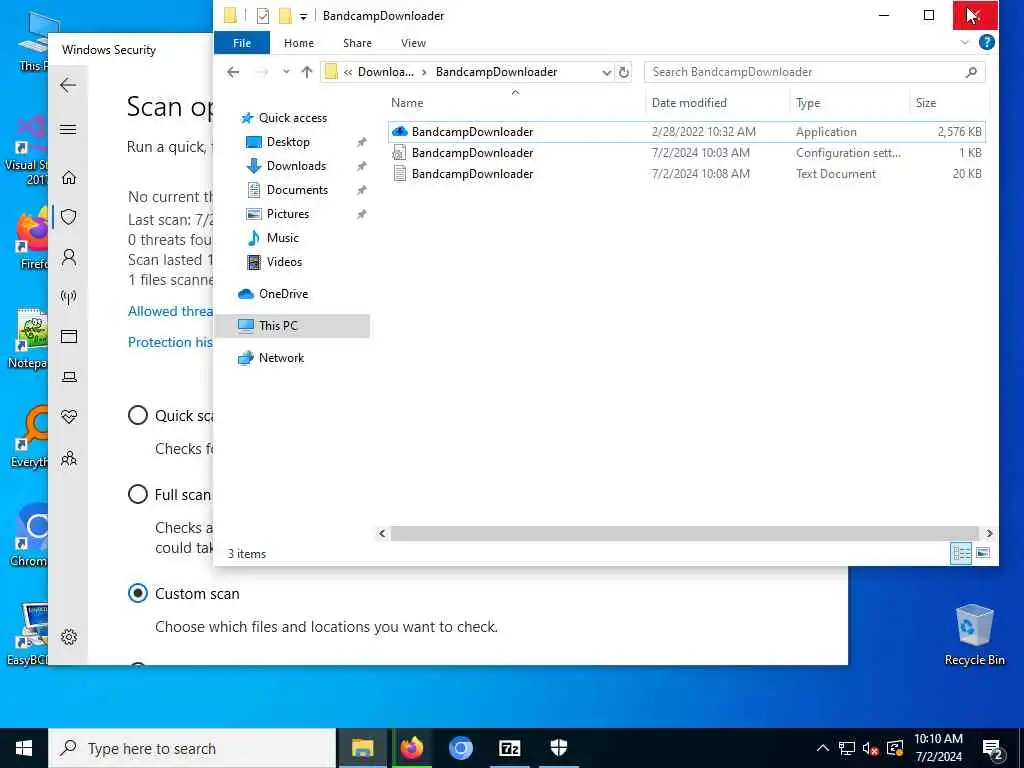Open 7-Zip from the taskbar
The image size is (1024, 768).
coord(509,748)
